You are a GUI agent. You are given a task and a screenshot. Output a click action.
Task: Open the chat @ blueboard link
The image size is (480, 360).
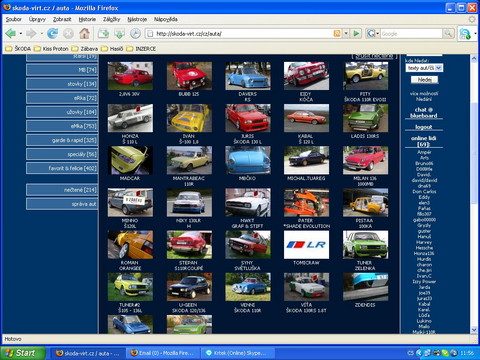pyautogui.click(x=424, y=113)
